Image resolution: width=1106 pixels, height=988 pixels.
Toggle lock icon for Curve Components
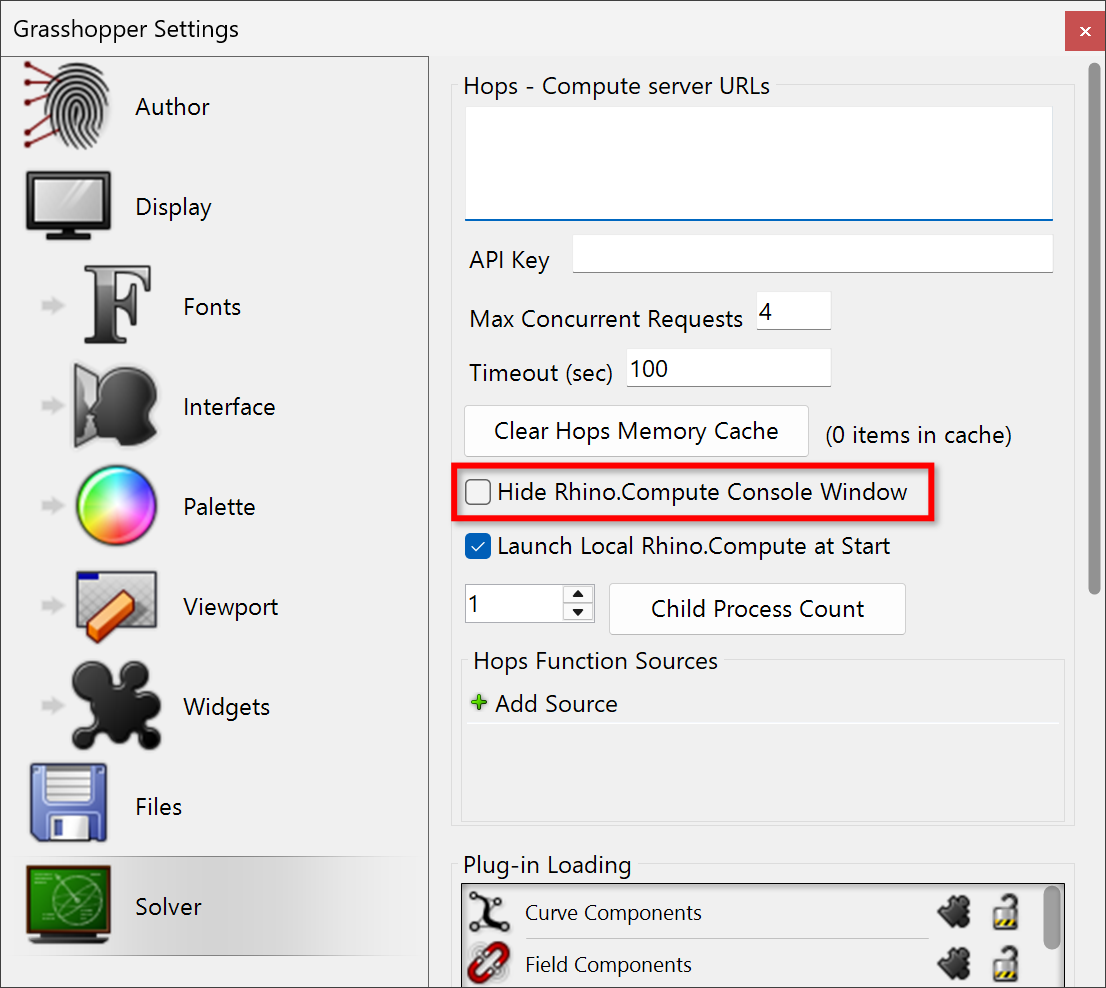click(1005, 913)
